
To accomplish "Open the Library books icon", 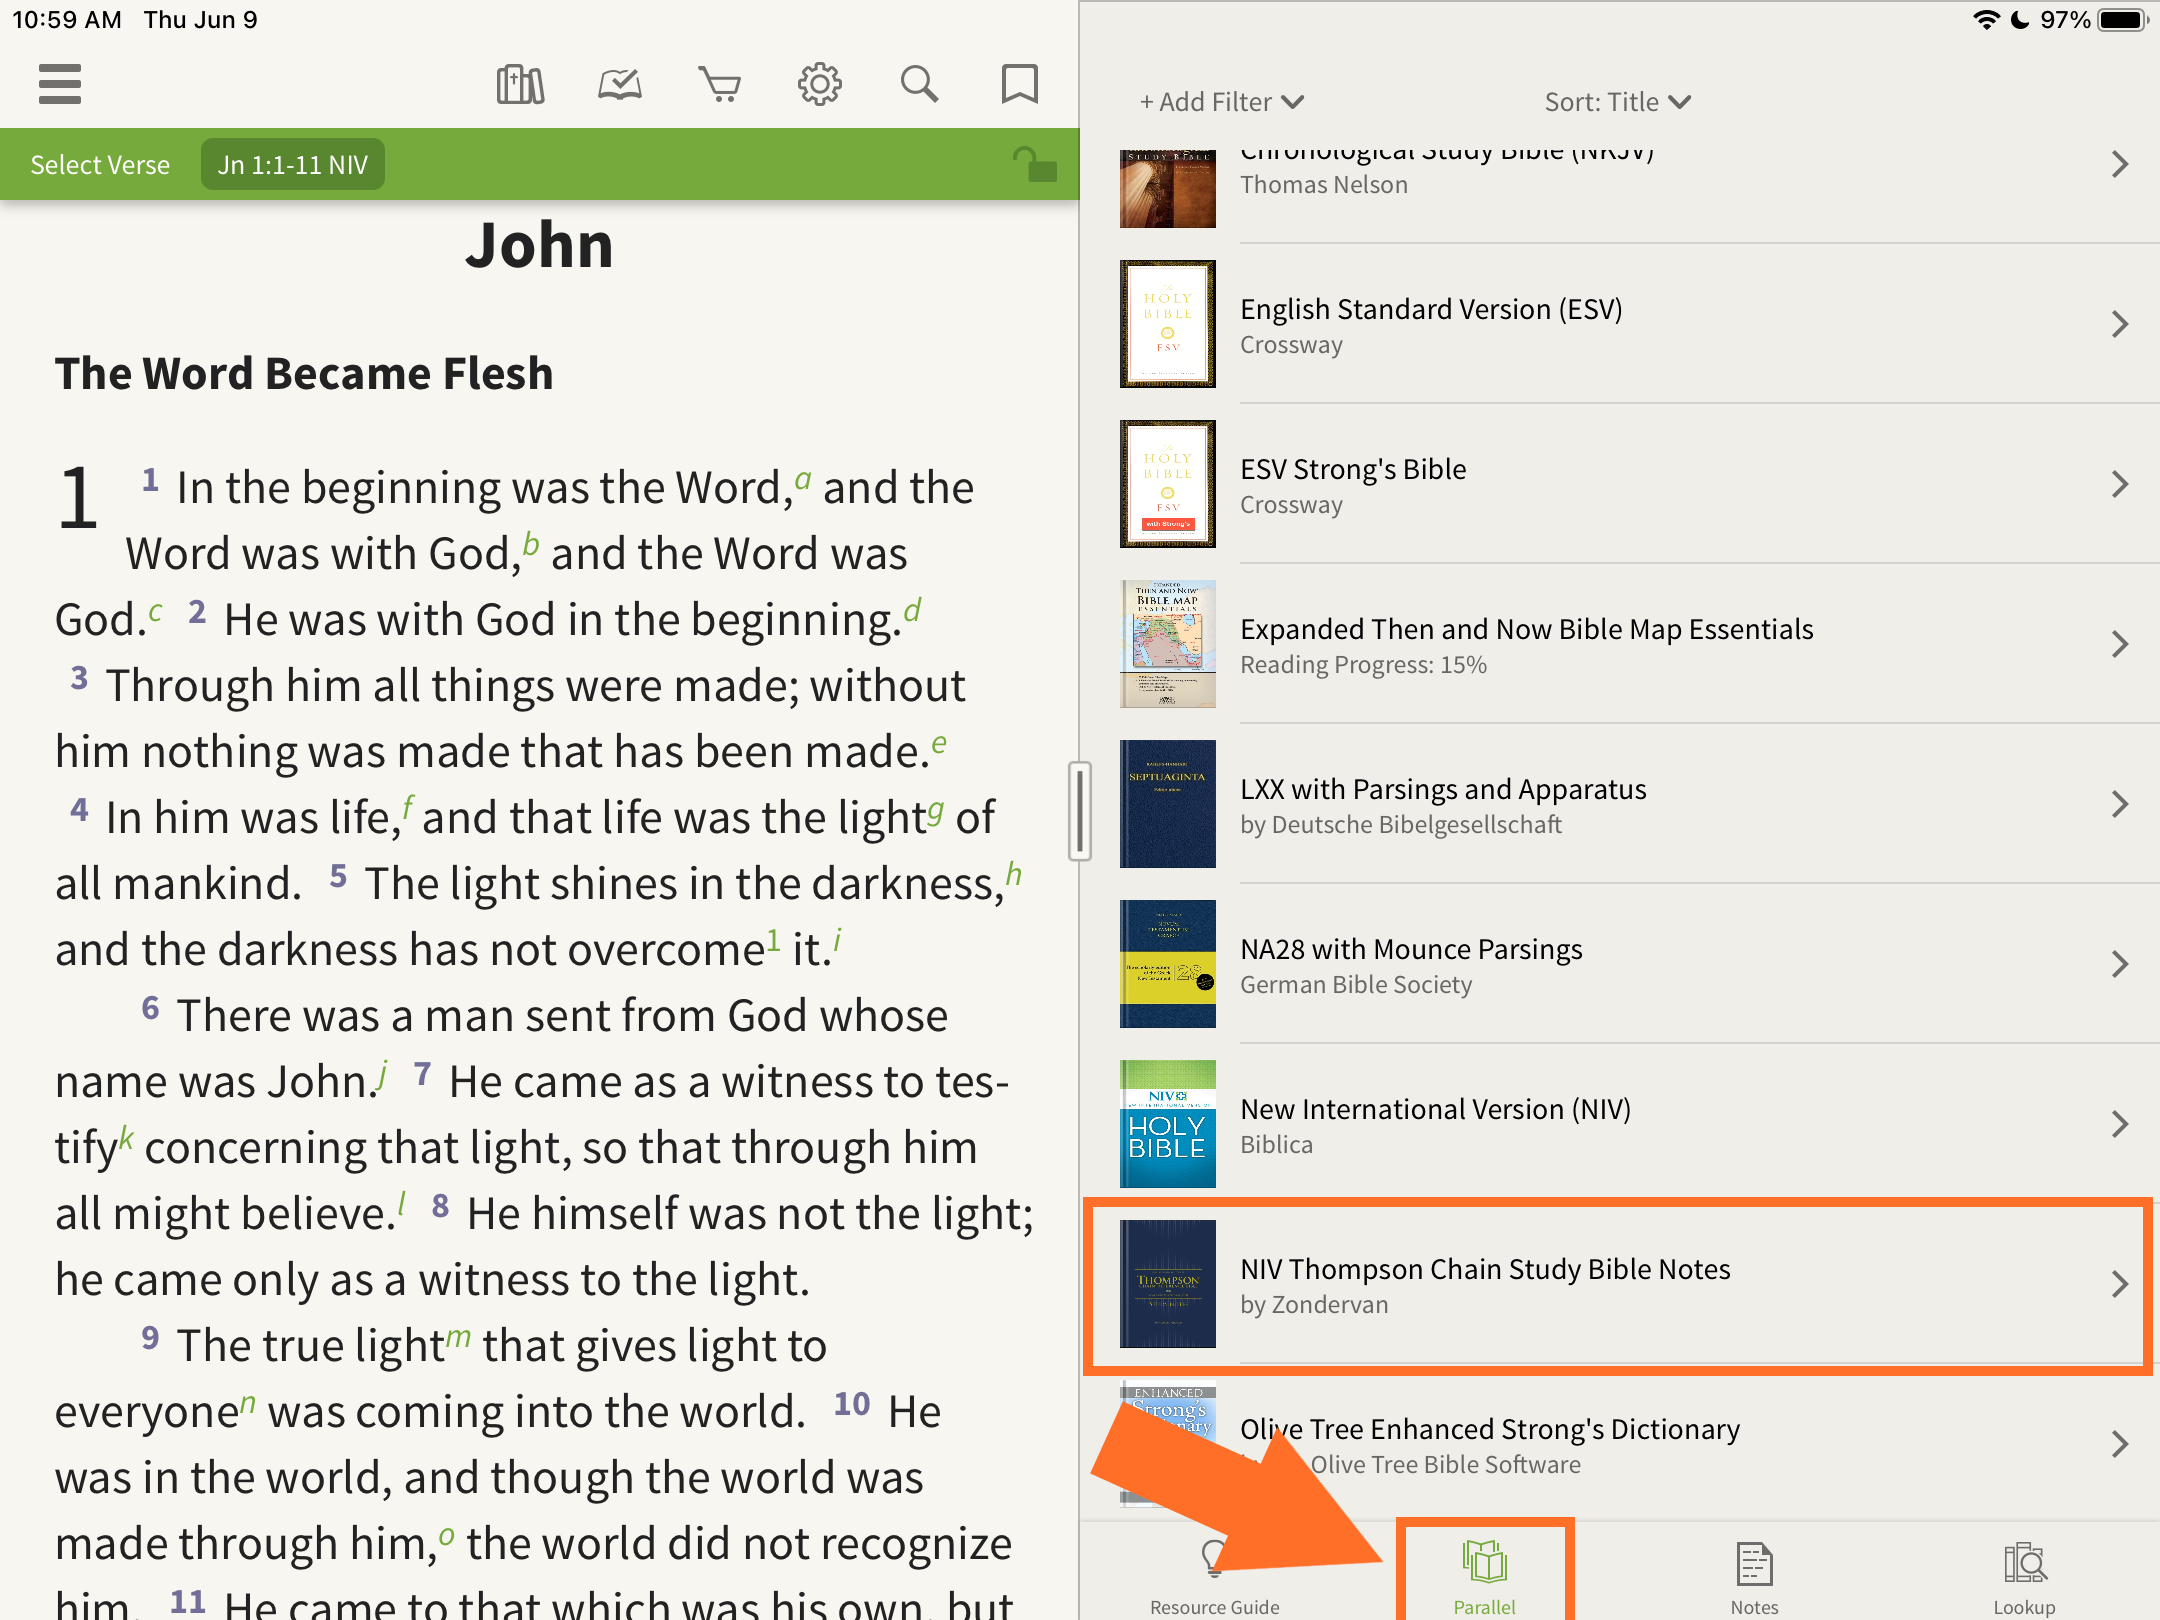I will [x=520, y=84].
